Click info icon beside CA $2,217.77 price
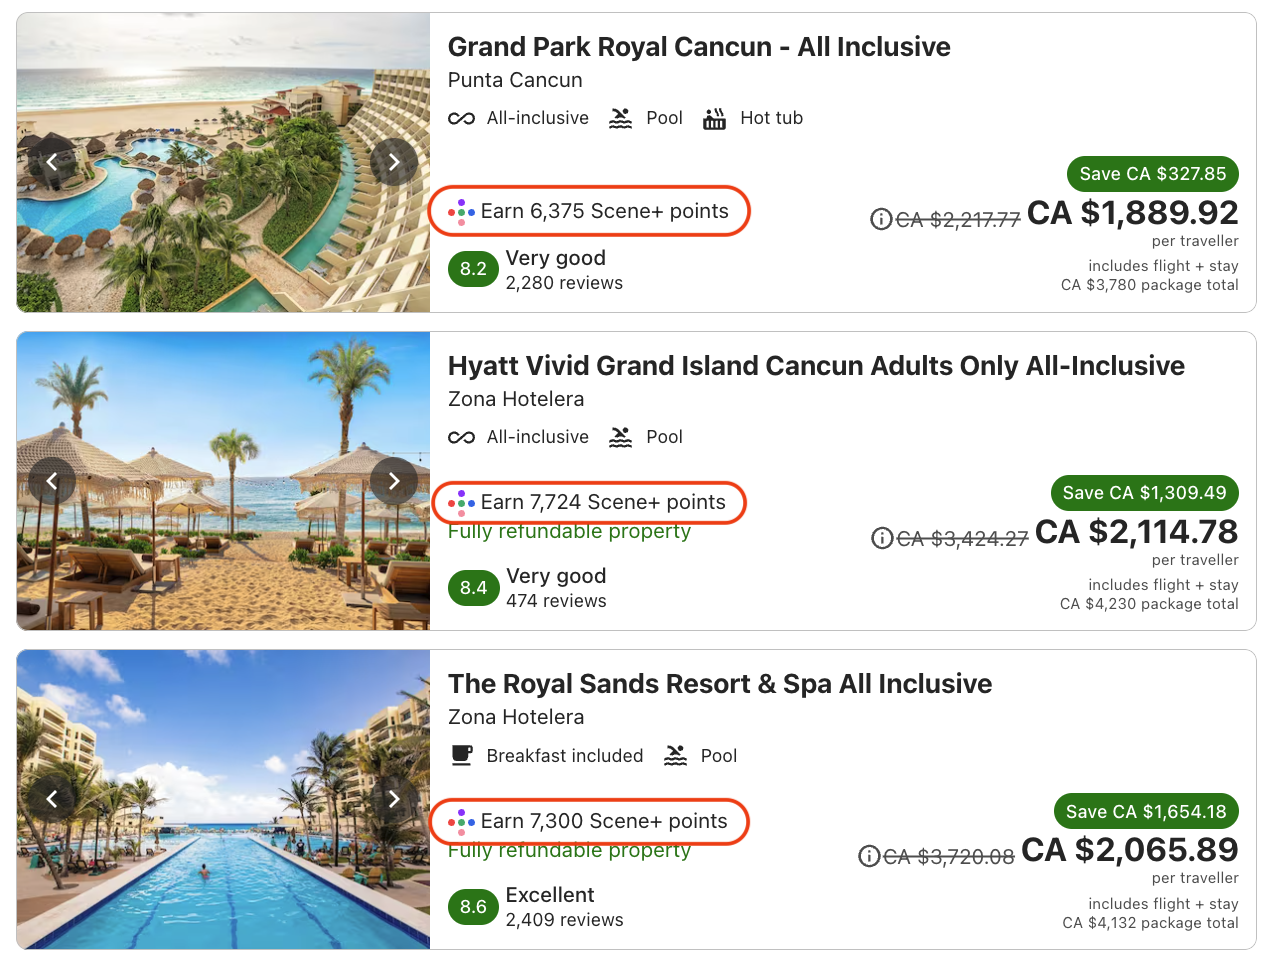Viewport: 1279px width, 963px height. tap(881, 219)
